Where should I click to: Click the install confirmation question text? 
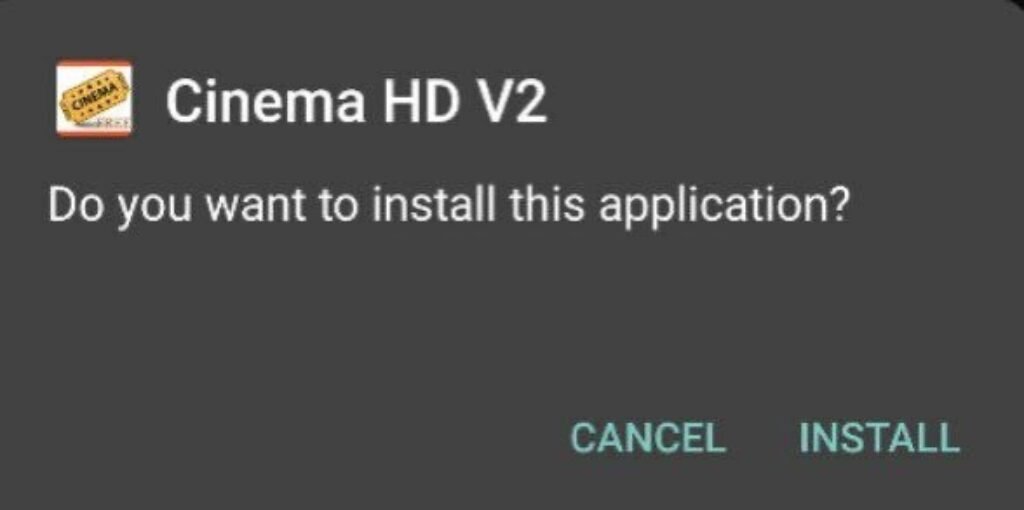(448, 206)
